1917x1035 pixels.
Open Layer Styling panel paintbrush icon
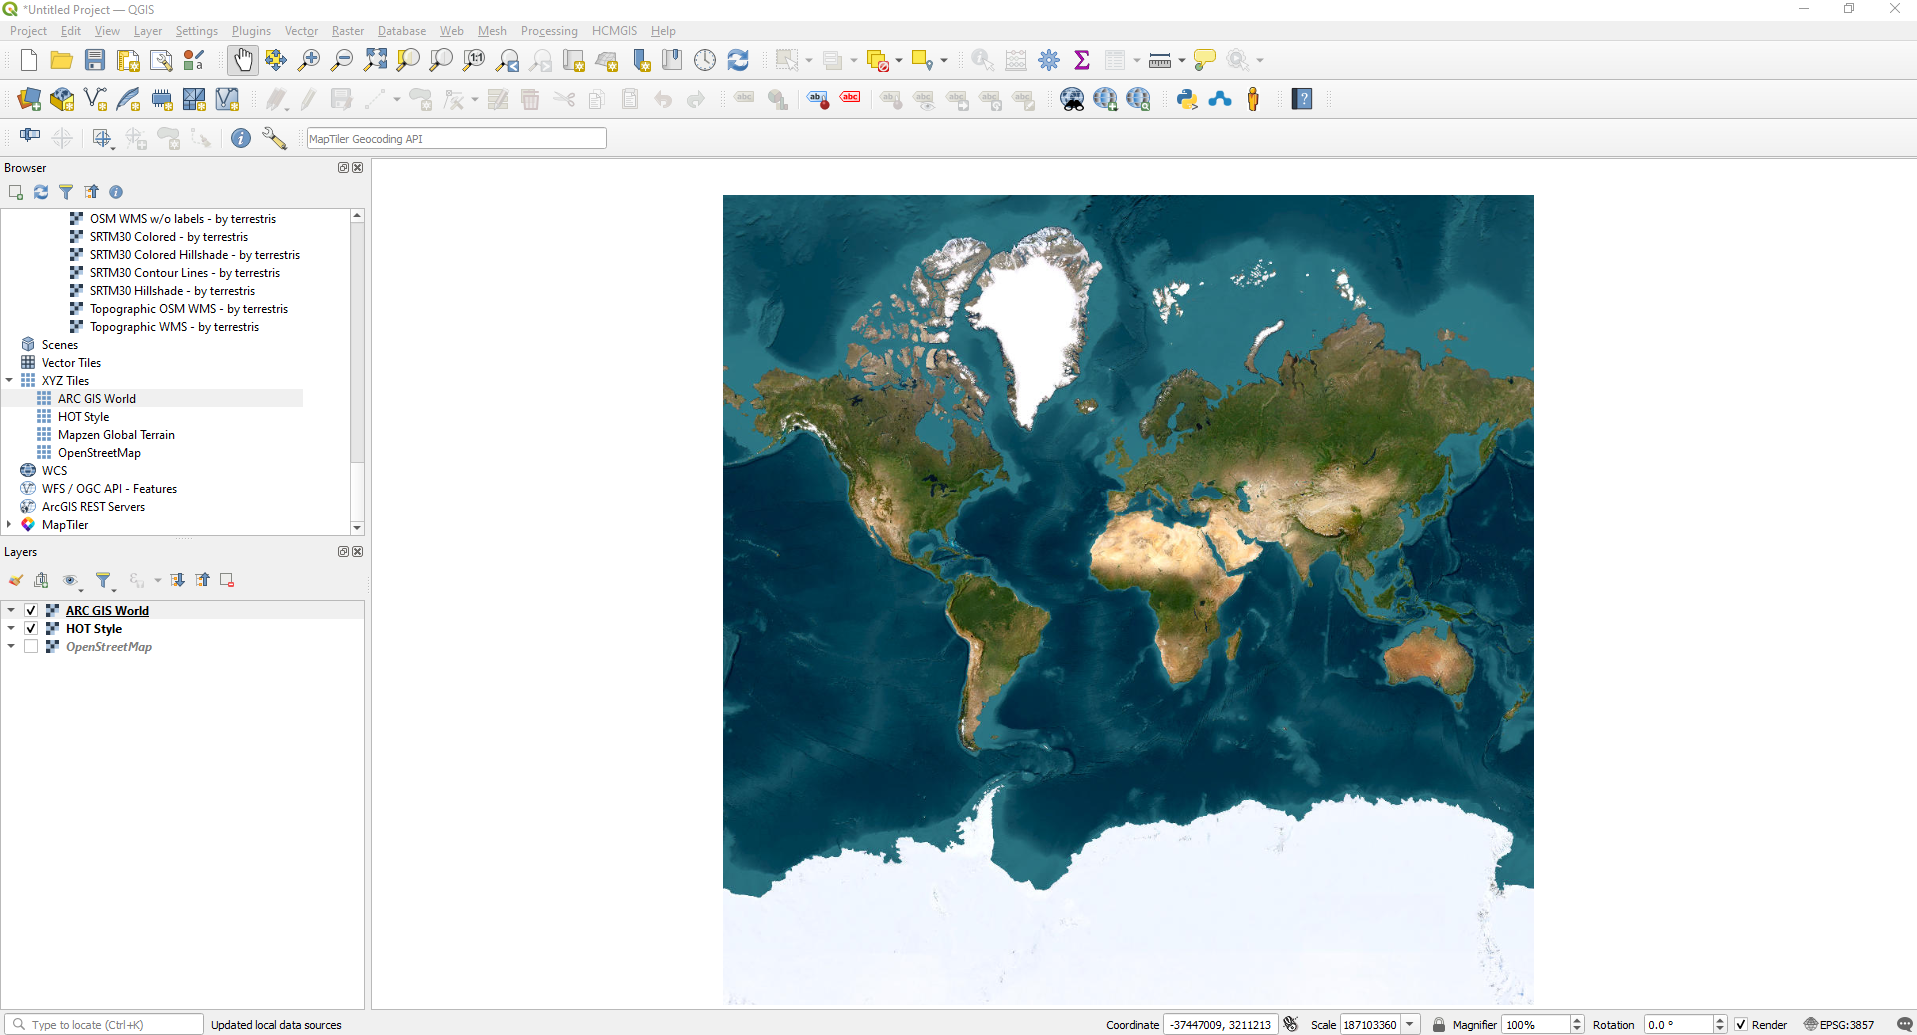tap(16, 580)
